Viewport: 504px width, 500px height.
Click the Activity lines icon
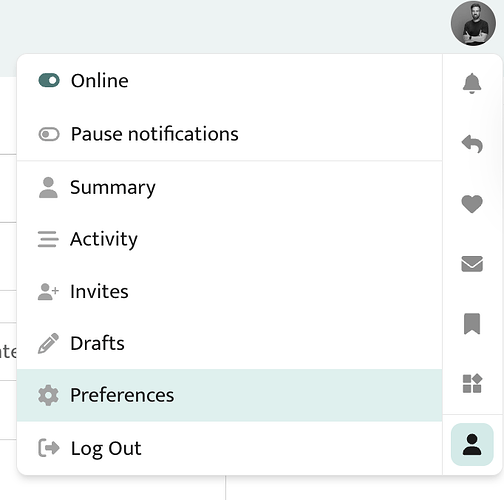[x=48, y=239]
